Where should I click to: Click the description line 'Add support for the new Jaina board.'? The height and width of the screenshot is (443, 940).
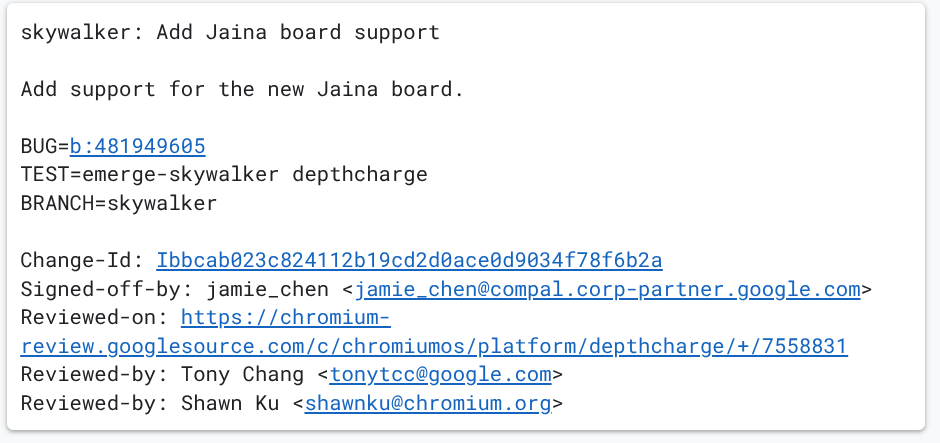[x=242, y=89]
